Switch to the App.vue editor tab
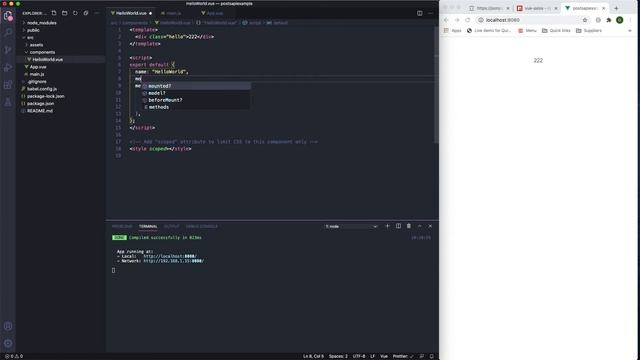Image resolution: width=640 pixels, height=360 pixels. click(x=215, y=13)
